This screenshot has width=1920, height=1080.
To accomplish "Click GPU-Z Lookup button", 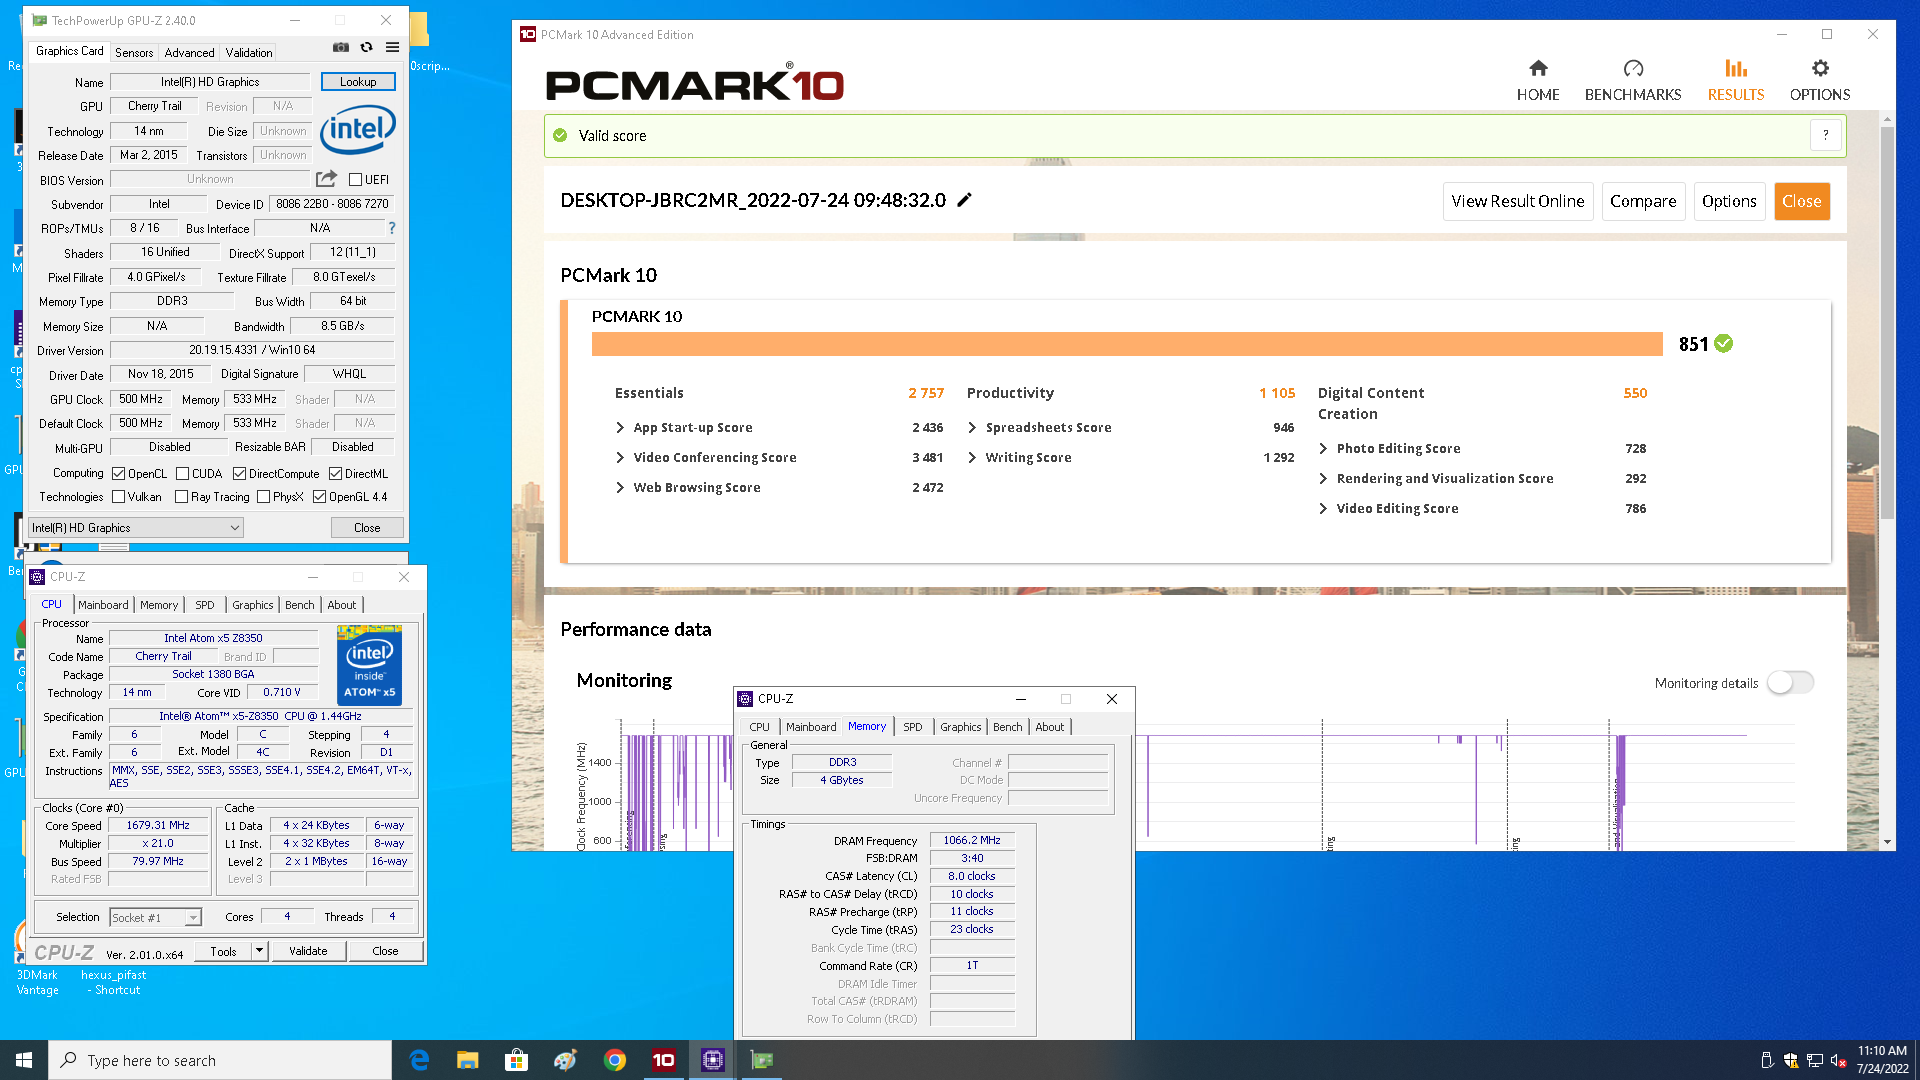I will click(358, 82).
